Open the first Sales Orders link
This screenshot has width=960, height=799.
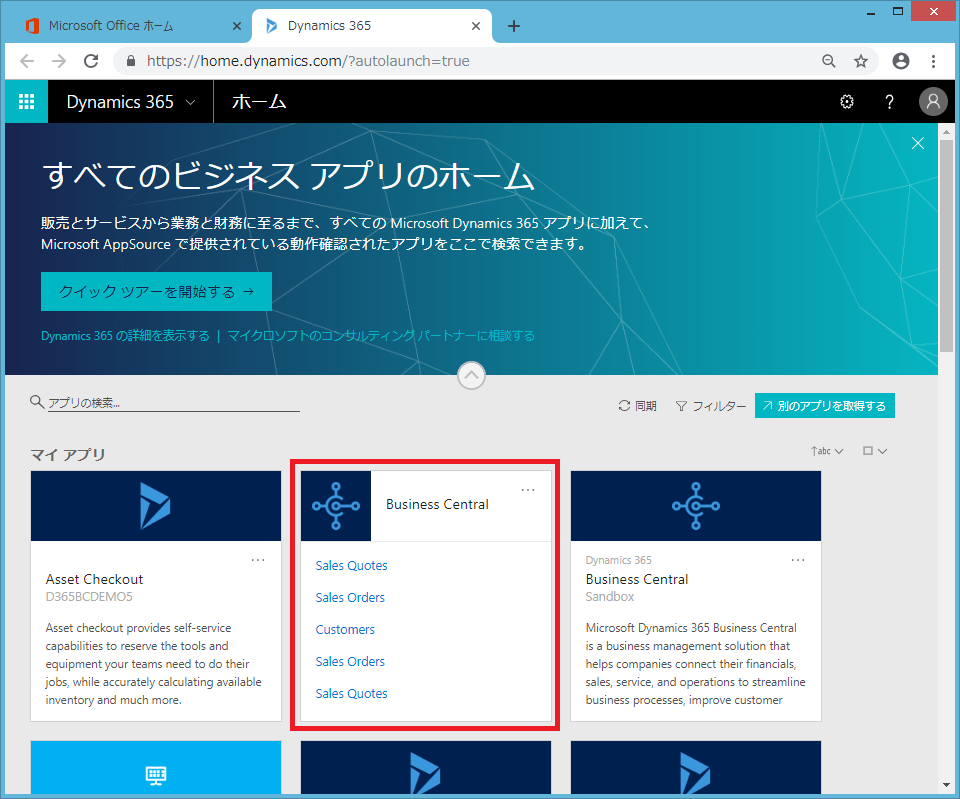coord(350,598)
